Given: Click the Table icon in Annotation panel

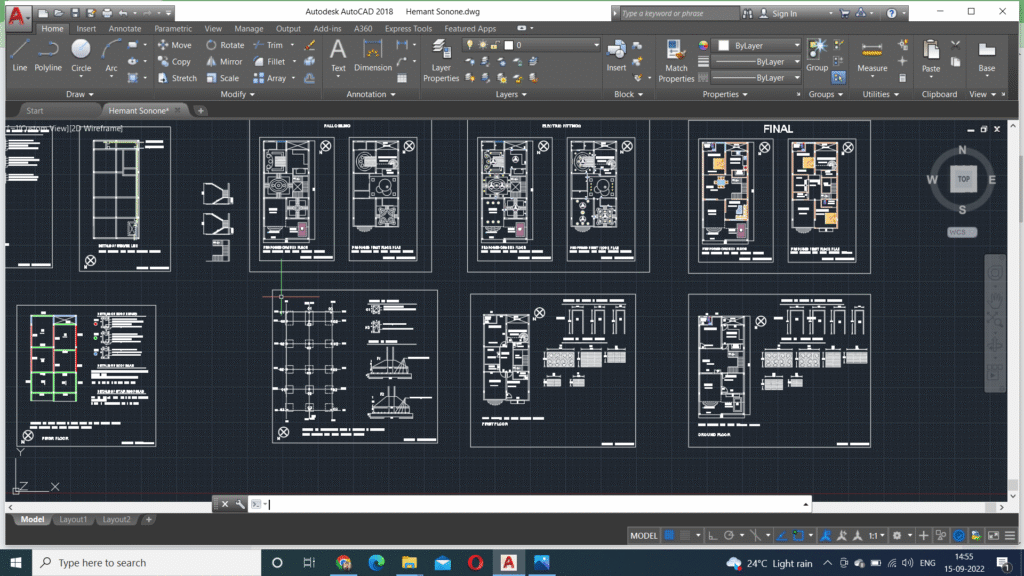Looking at the screenshot, I should [x=402, y=78].
